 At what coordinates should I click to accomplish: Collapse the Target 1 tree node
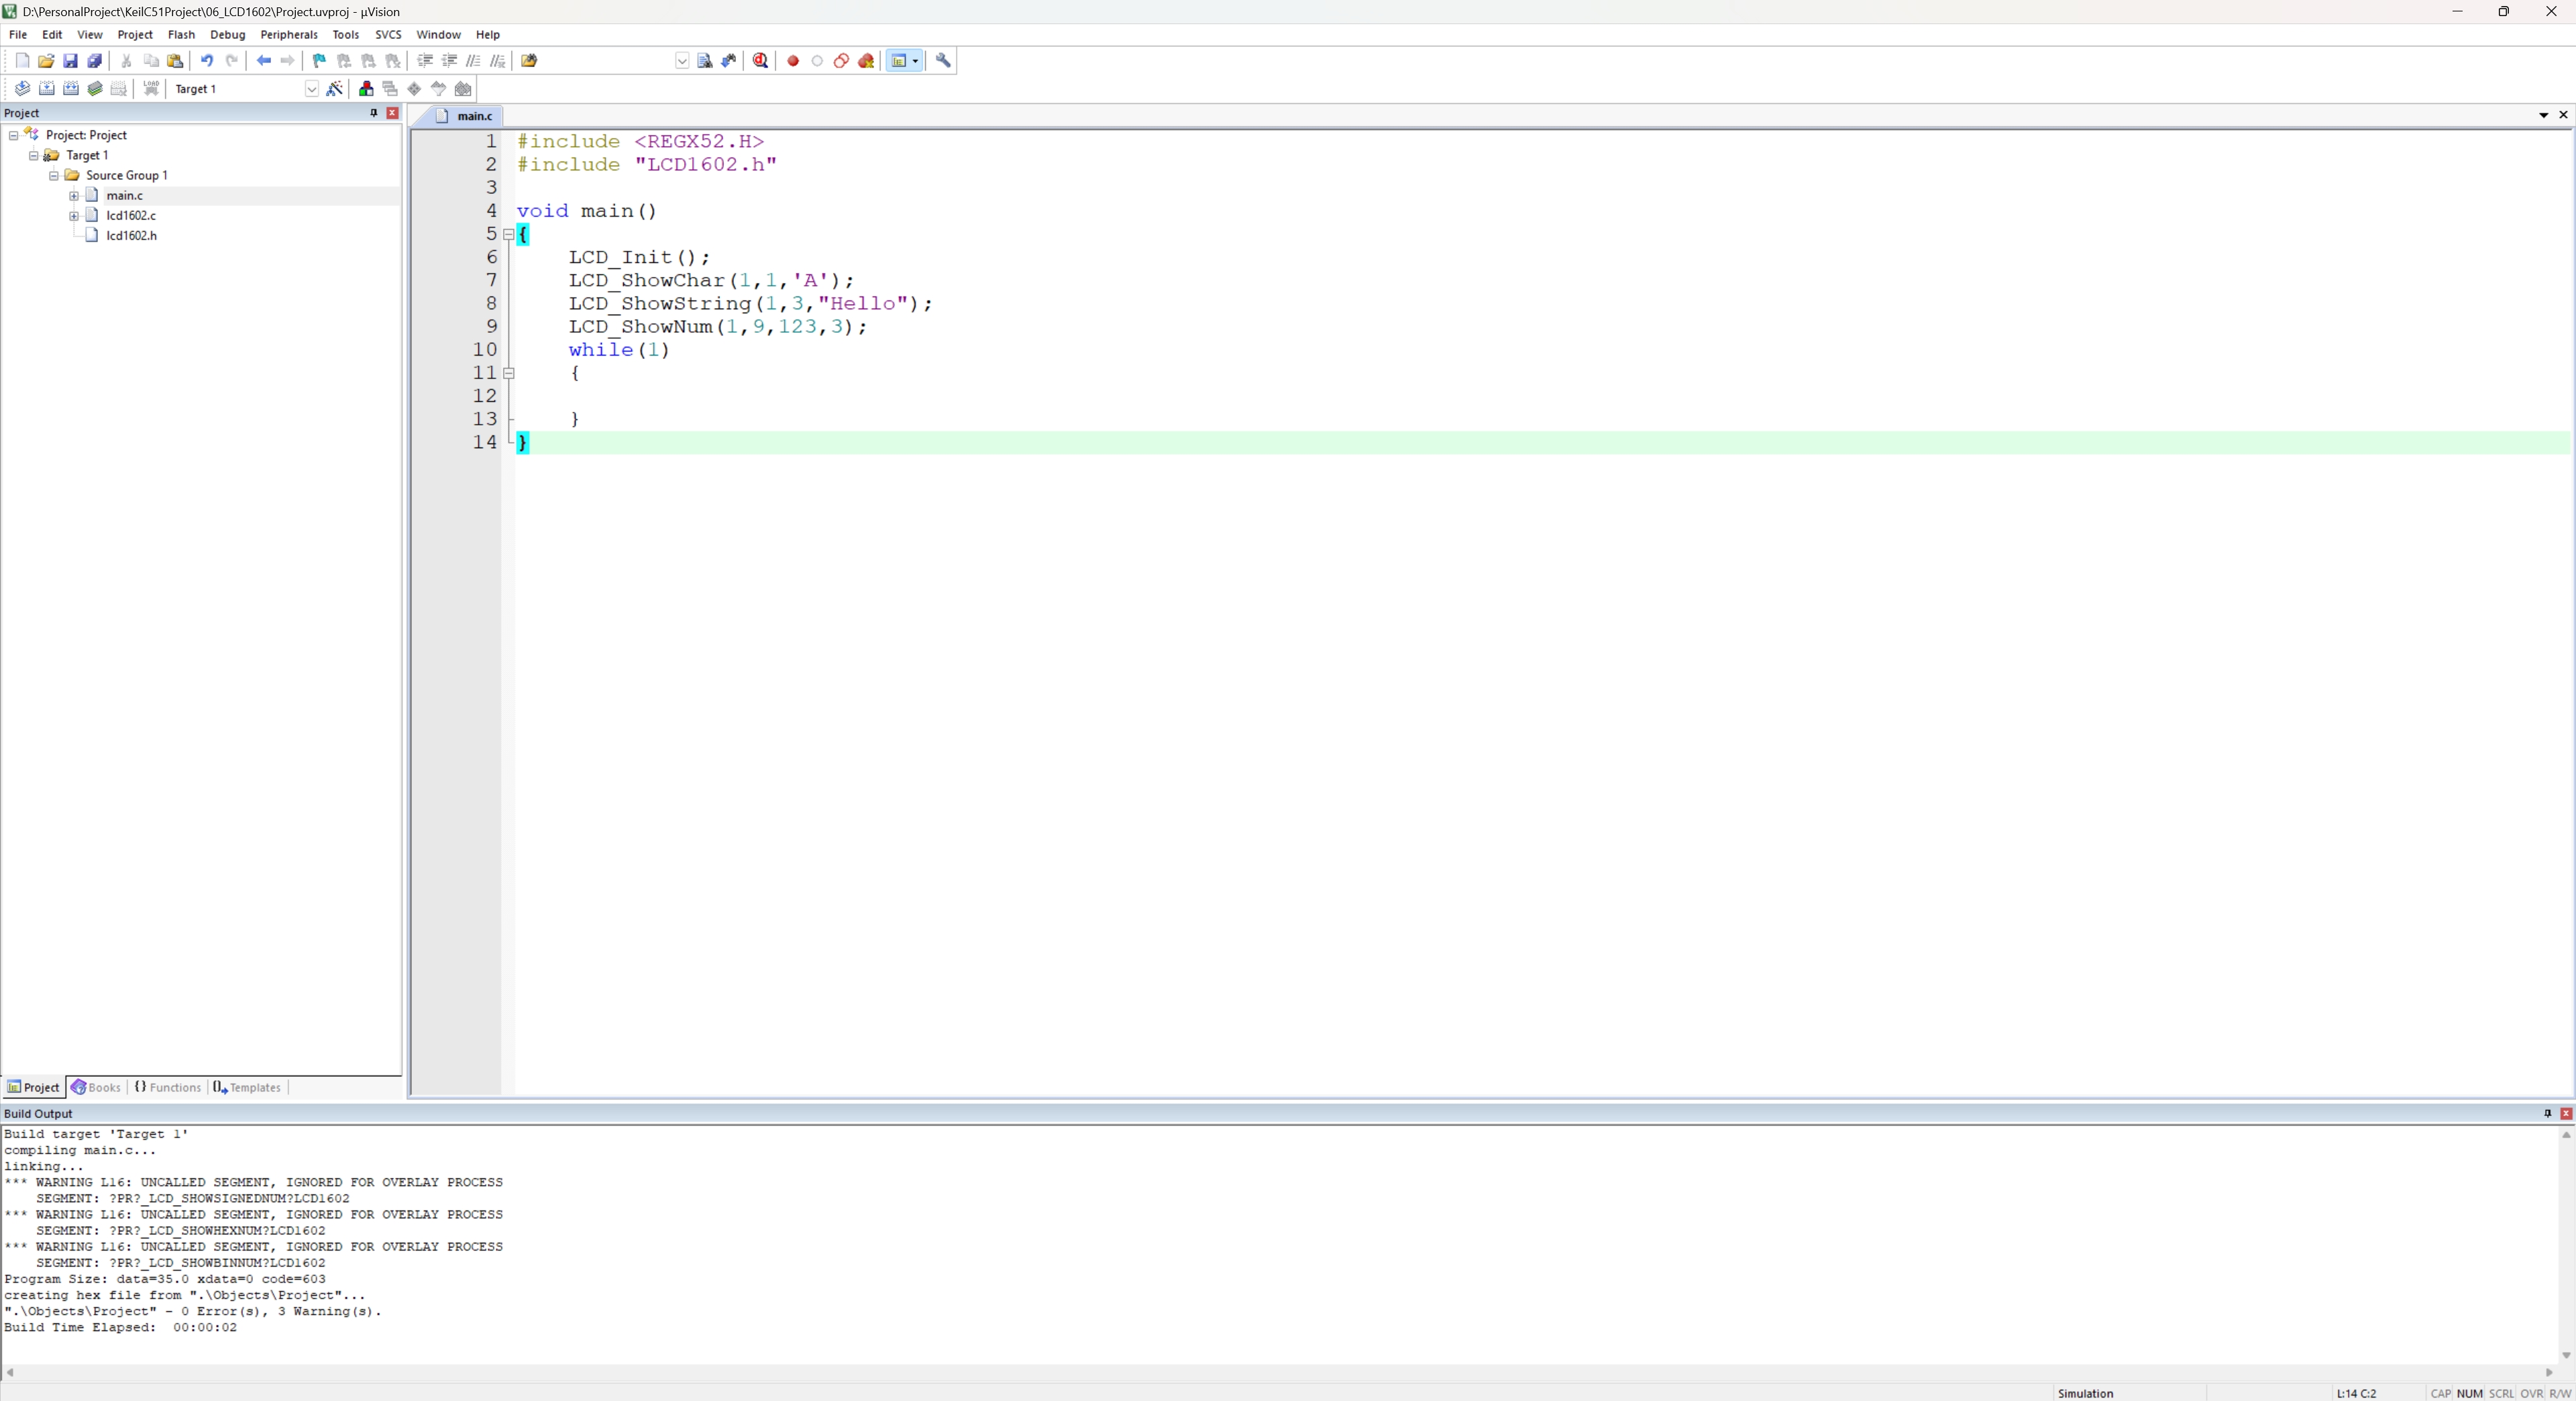tap(34, 155)
